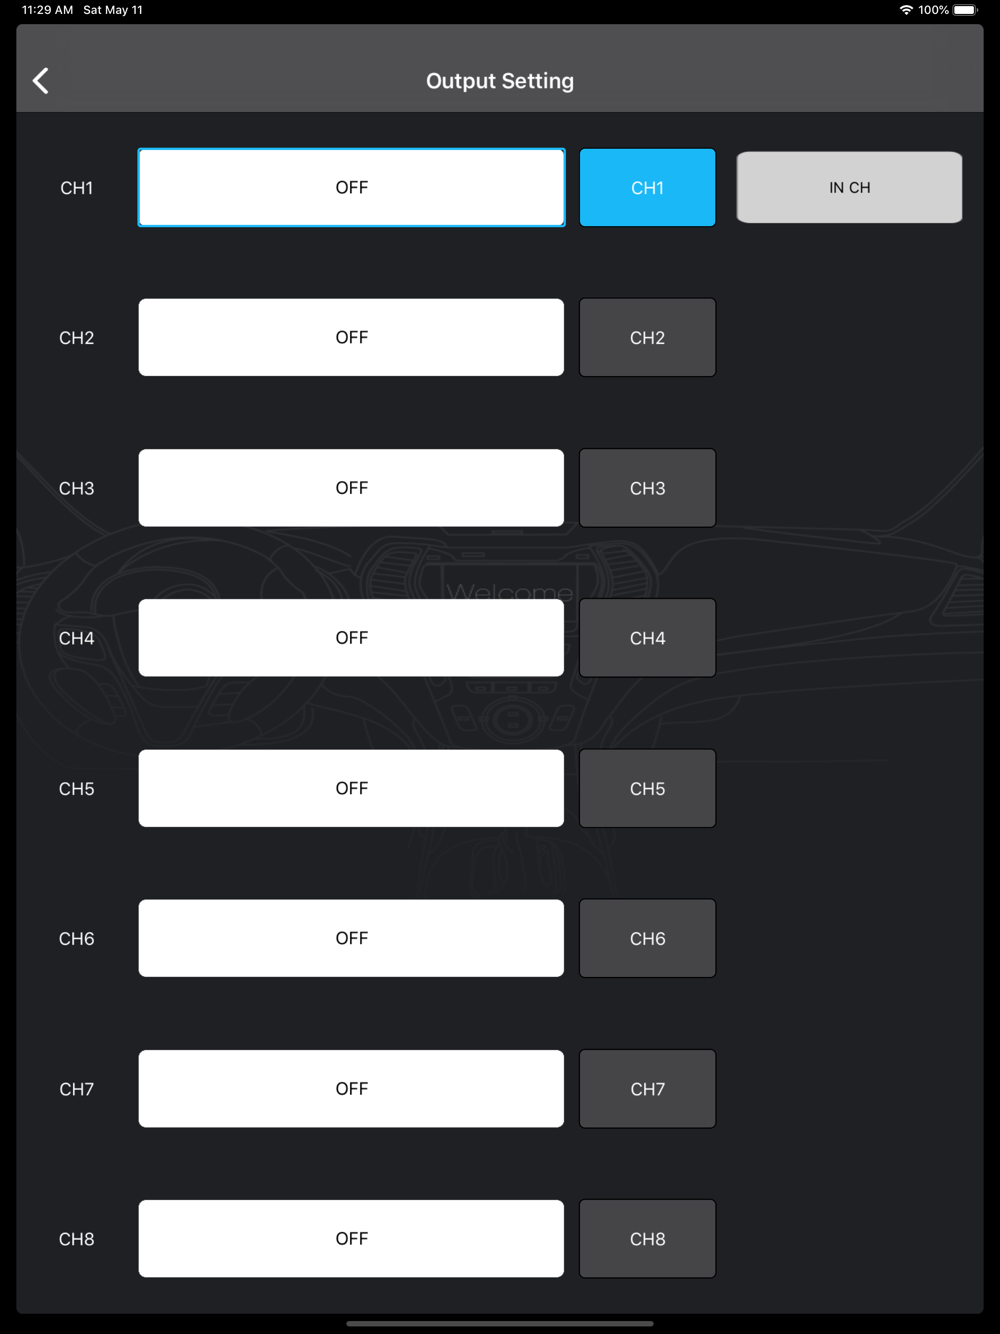Open CH7 output OFF selector
The image size is (1000, 1334).
(351, 1088)
